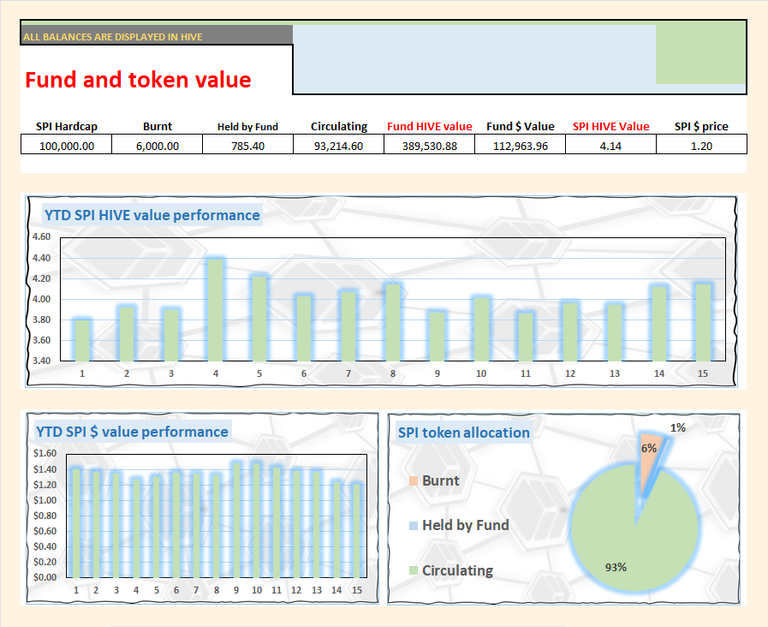This screenshot has height=627, width=768.
Task: Click bar 15 in HIVE value chart
Action: pyautogui.click(x=703, y=322)
